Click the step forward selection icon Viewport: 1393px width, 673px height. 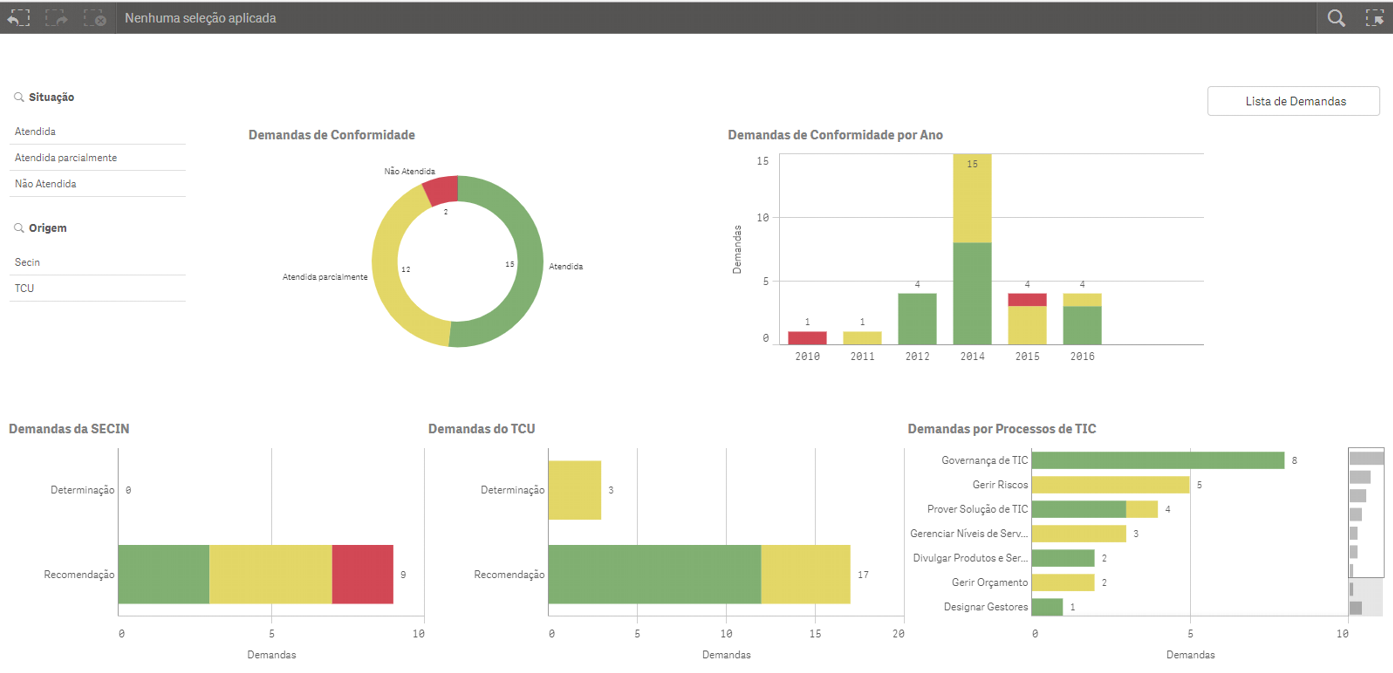57,18
